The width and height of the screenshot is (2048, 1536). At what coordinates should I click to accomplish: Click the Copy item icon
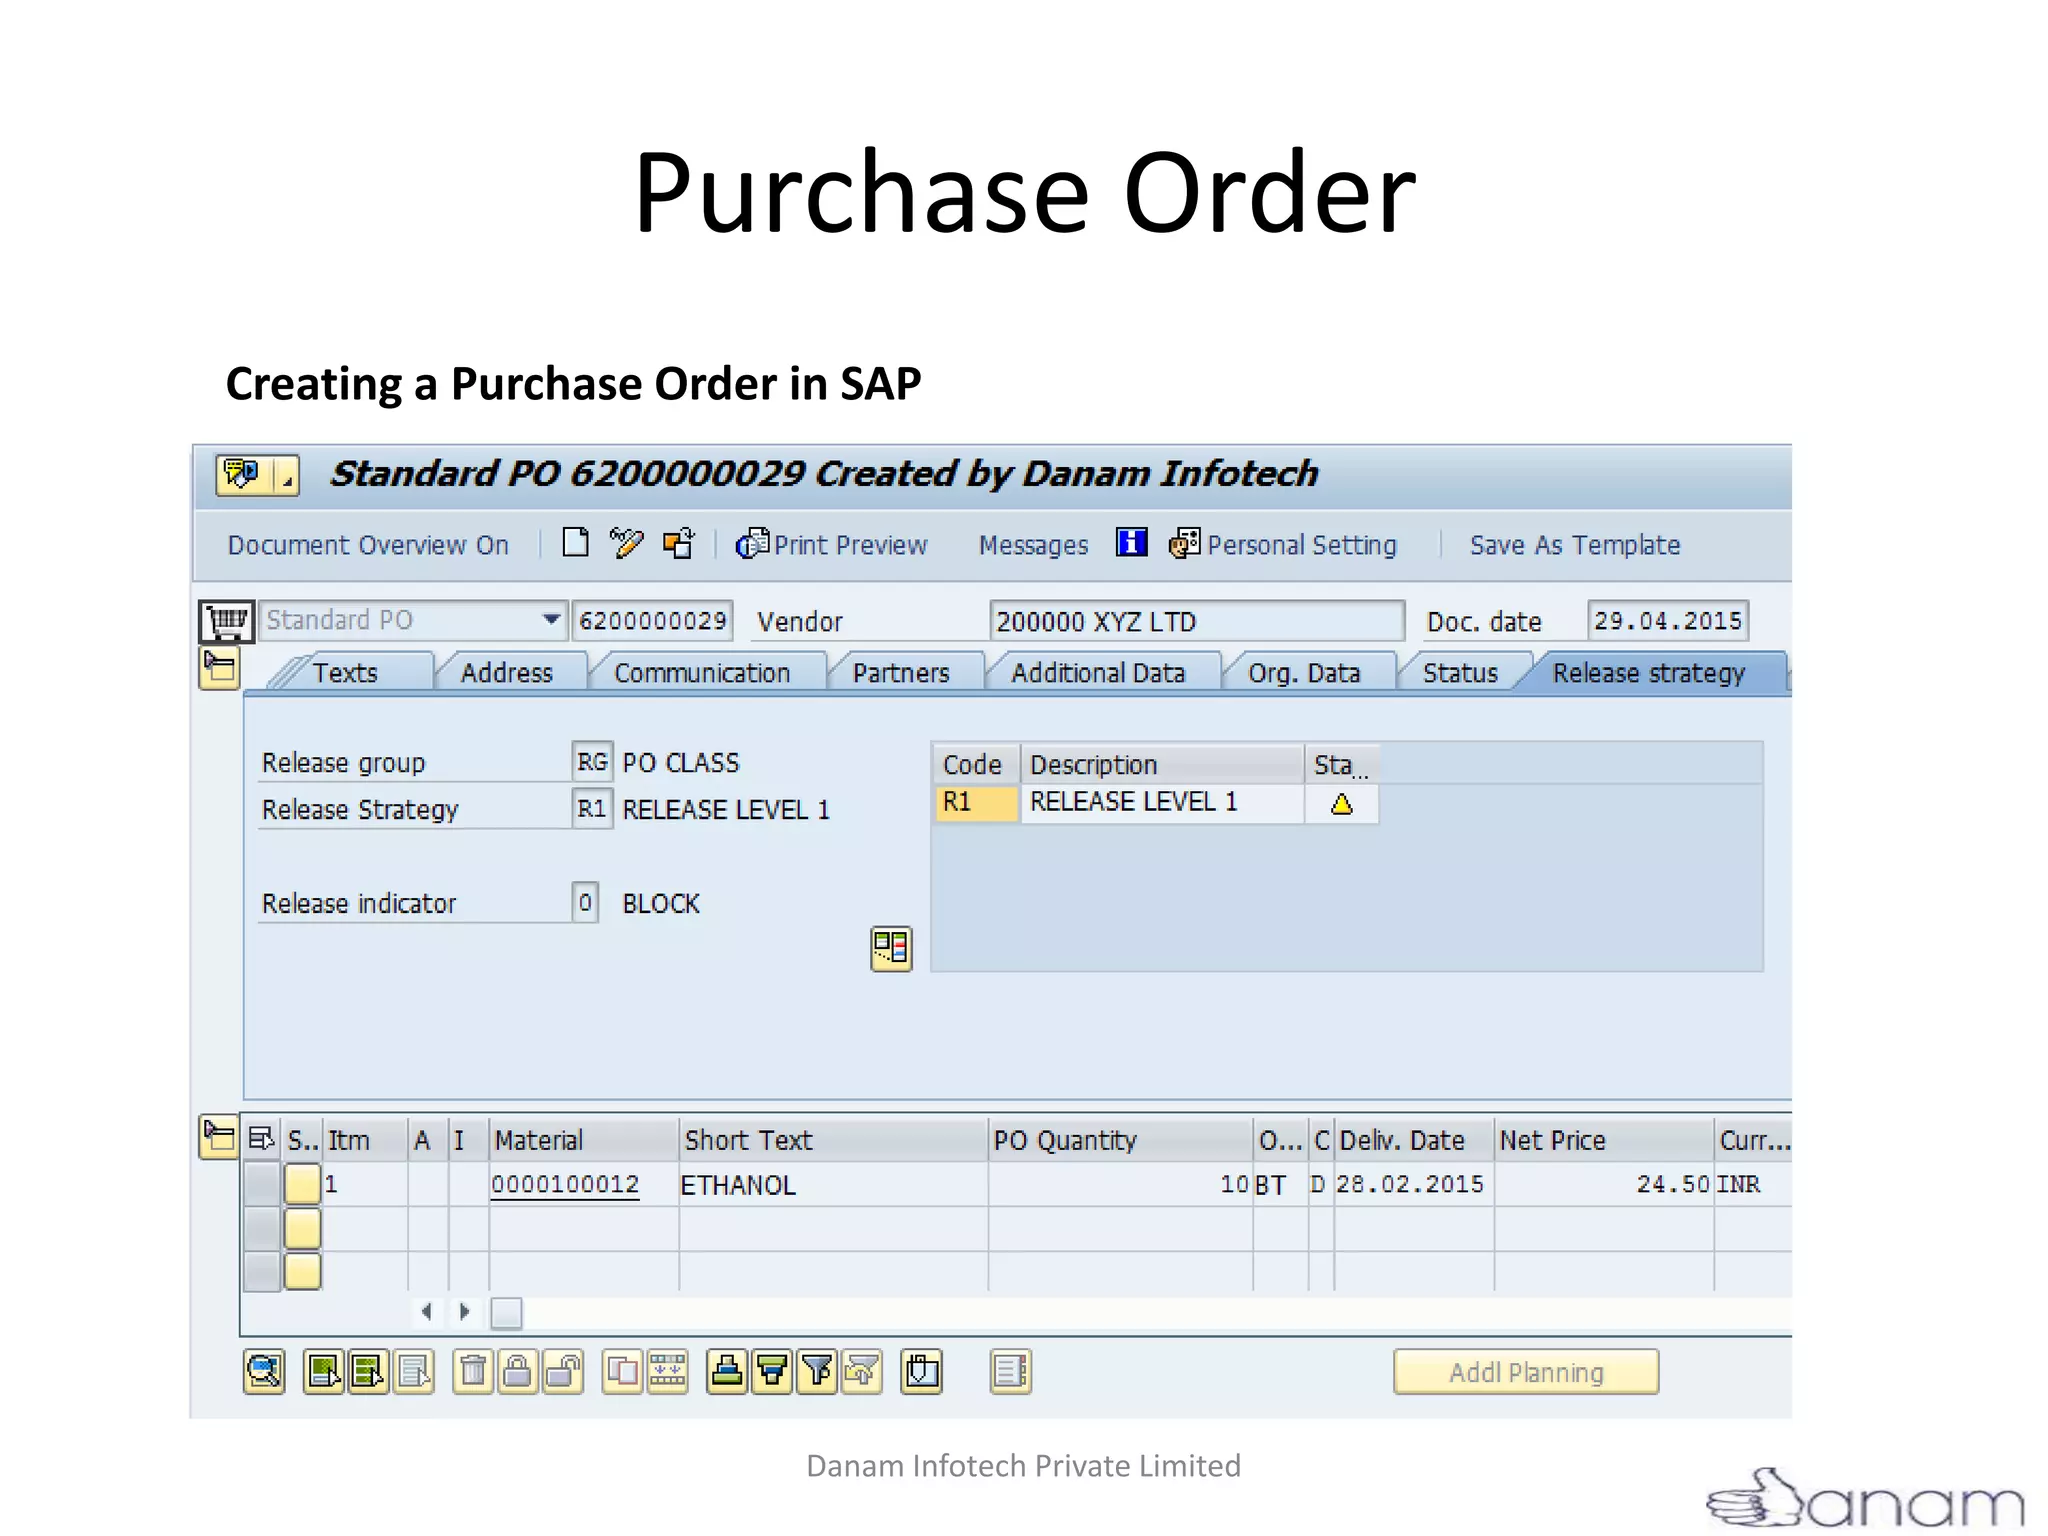(x=622, y=1372)
